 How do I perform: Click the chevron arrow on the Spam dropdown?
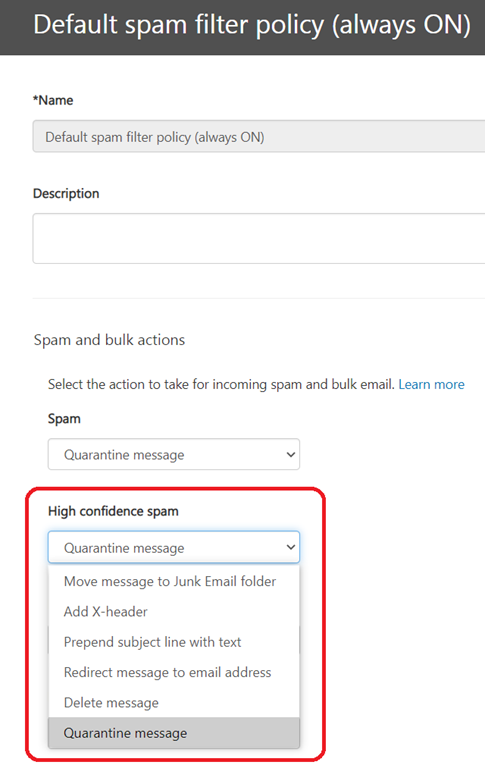pyautogui.click(x=291, y=455)
